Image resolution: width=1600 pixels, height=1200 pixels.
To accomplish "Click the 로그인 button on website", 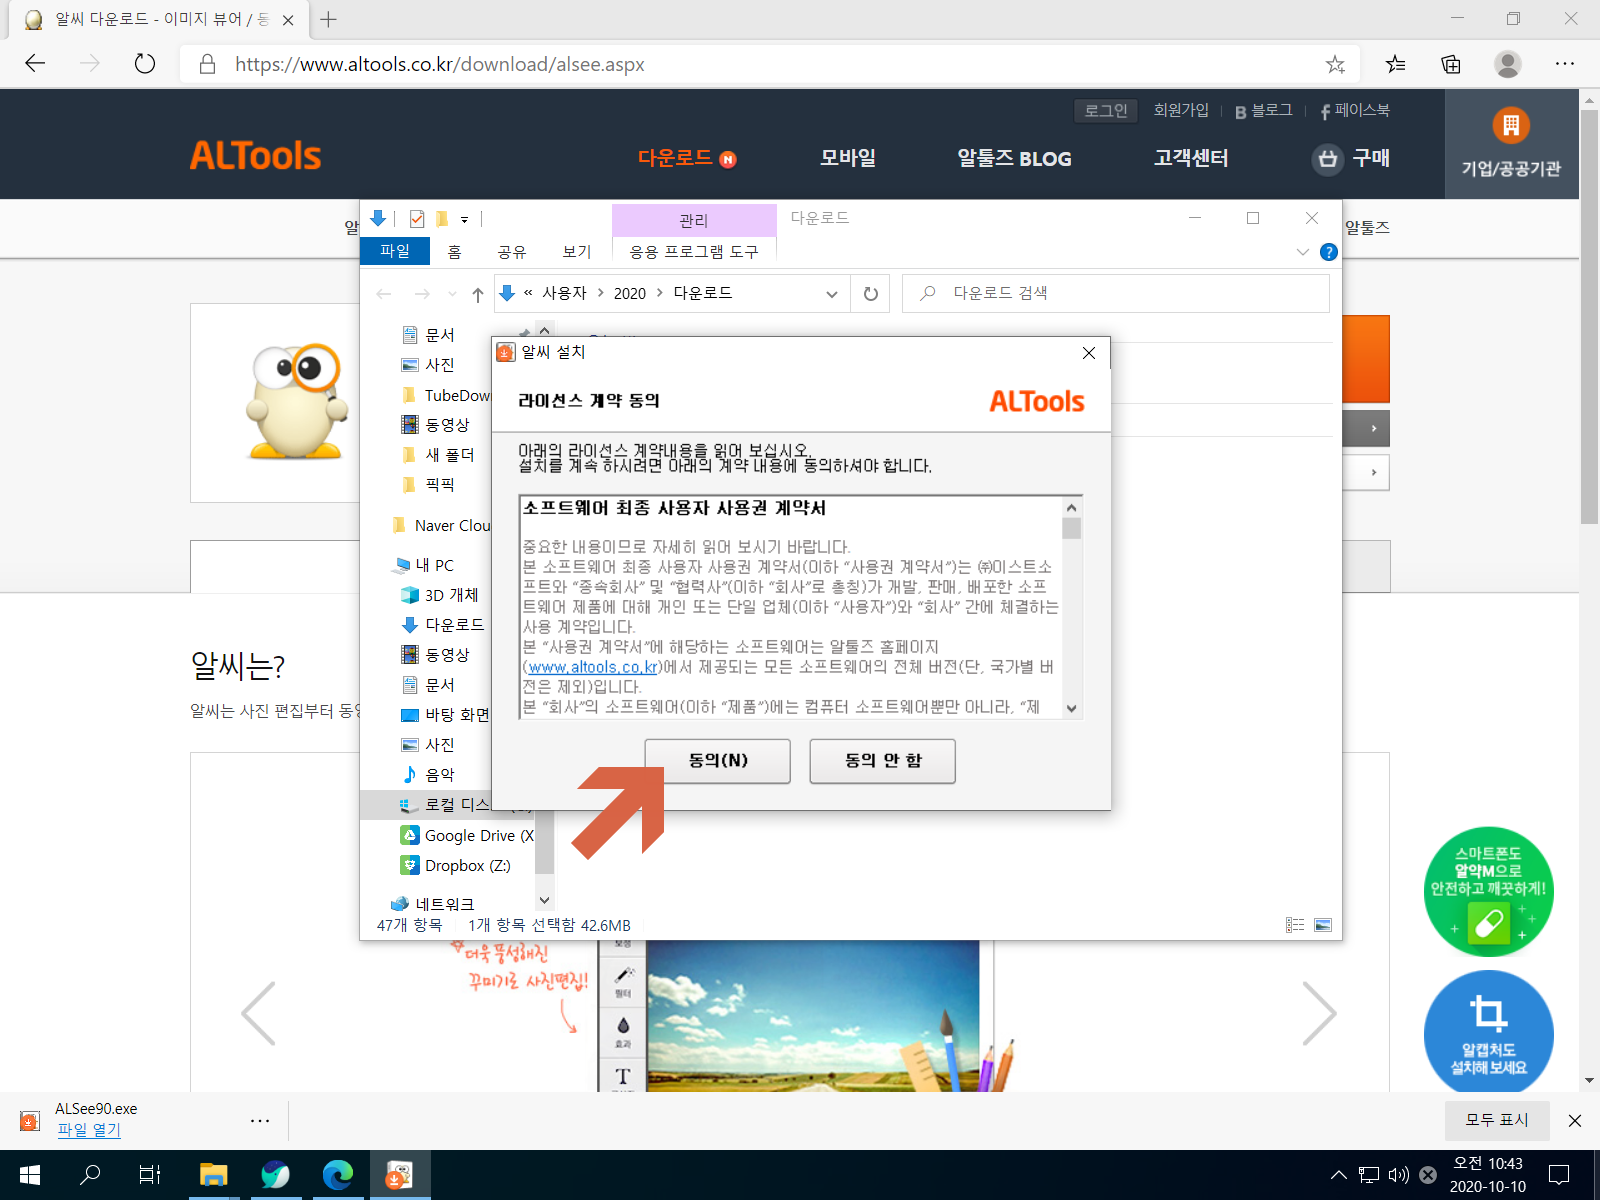I will 1105,111.
